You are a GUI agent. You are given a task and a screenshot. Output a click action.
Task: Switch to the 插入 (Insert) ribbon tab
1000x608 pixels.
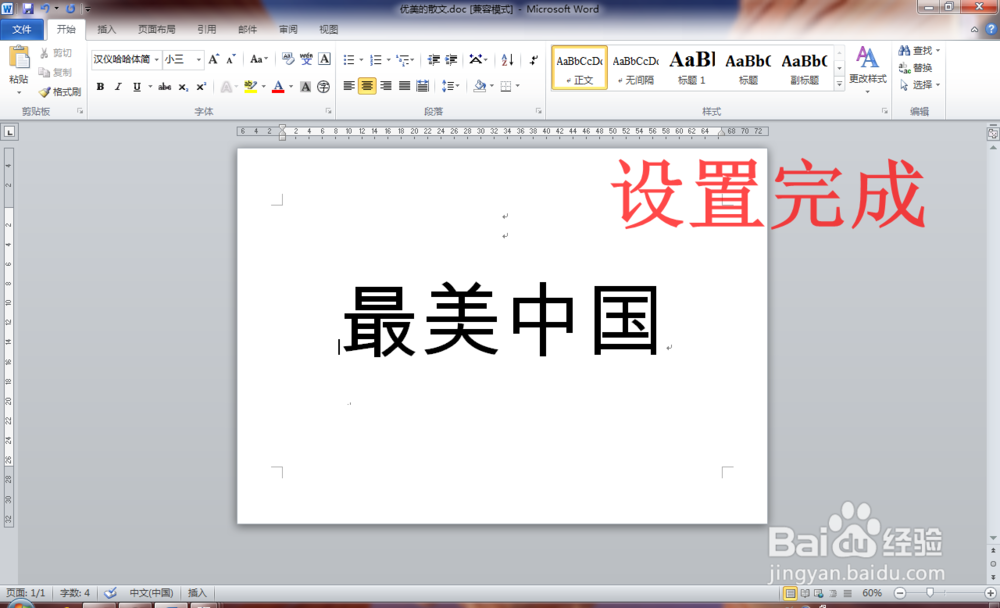pyautogui.click(x=107, y=29)
